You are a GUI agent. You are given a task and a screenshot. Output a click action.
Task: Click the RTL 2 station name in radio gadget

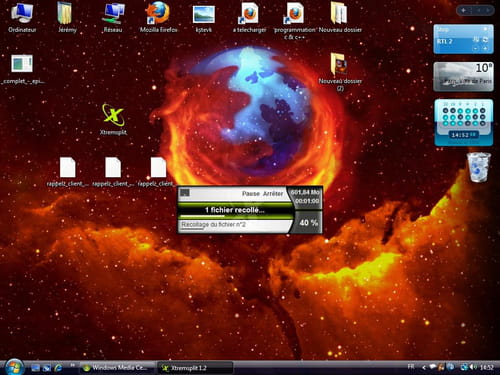[x=445, y=41]
